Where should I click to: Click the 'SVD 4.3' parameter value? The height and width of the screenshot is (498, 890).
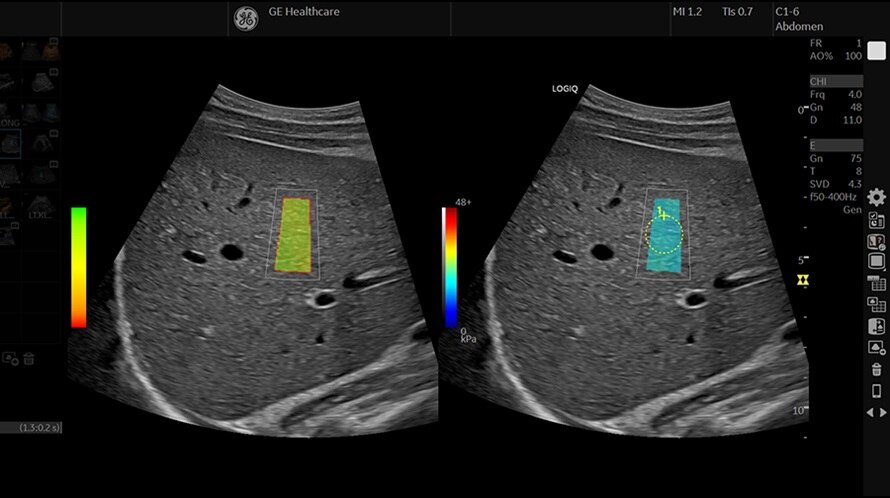(836, 184)
